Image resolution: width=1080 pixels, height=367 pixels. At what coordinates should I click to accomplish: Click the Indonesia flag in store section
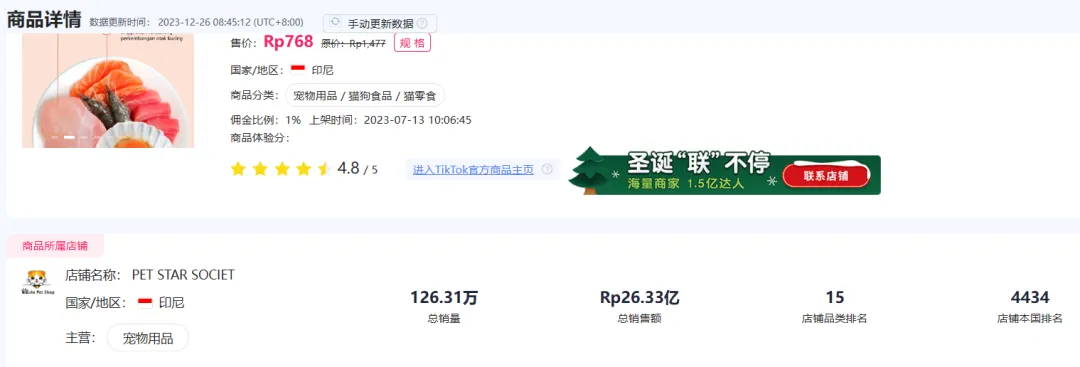pos(145,302)
